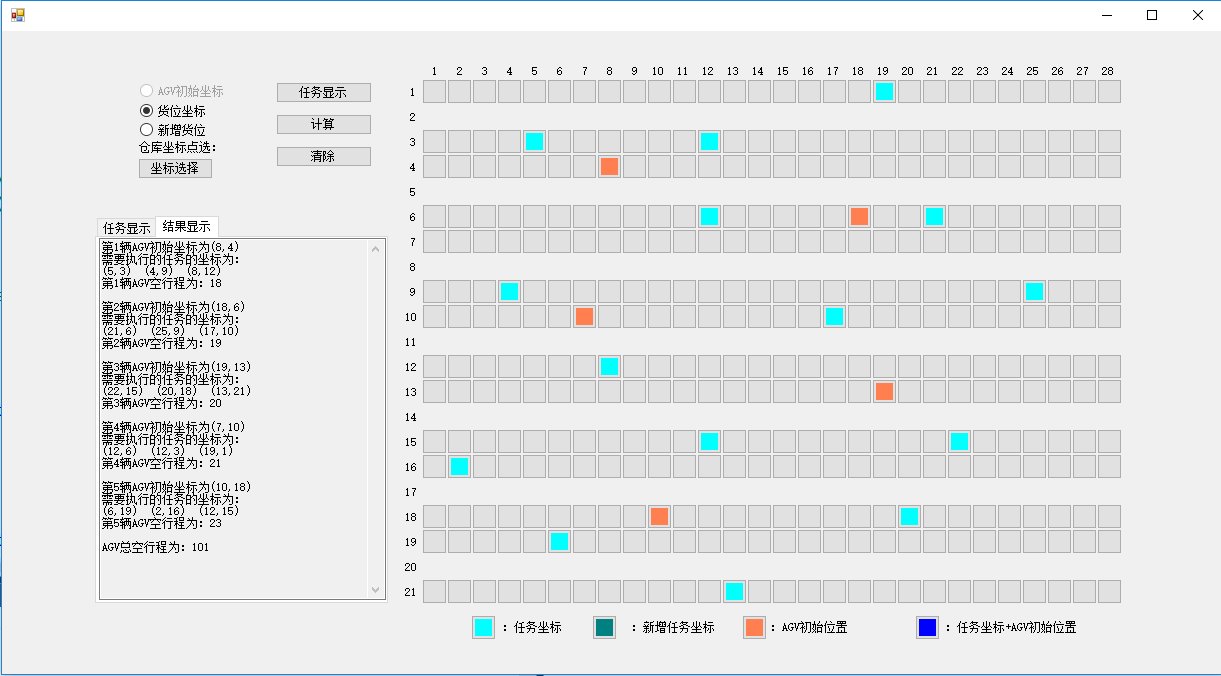Click the results box scrollbar up arrow
Image resolution: width=1221 pixels, height=676 pixels.
point(377,250)
